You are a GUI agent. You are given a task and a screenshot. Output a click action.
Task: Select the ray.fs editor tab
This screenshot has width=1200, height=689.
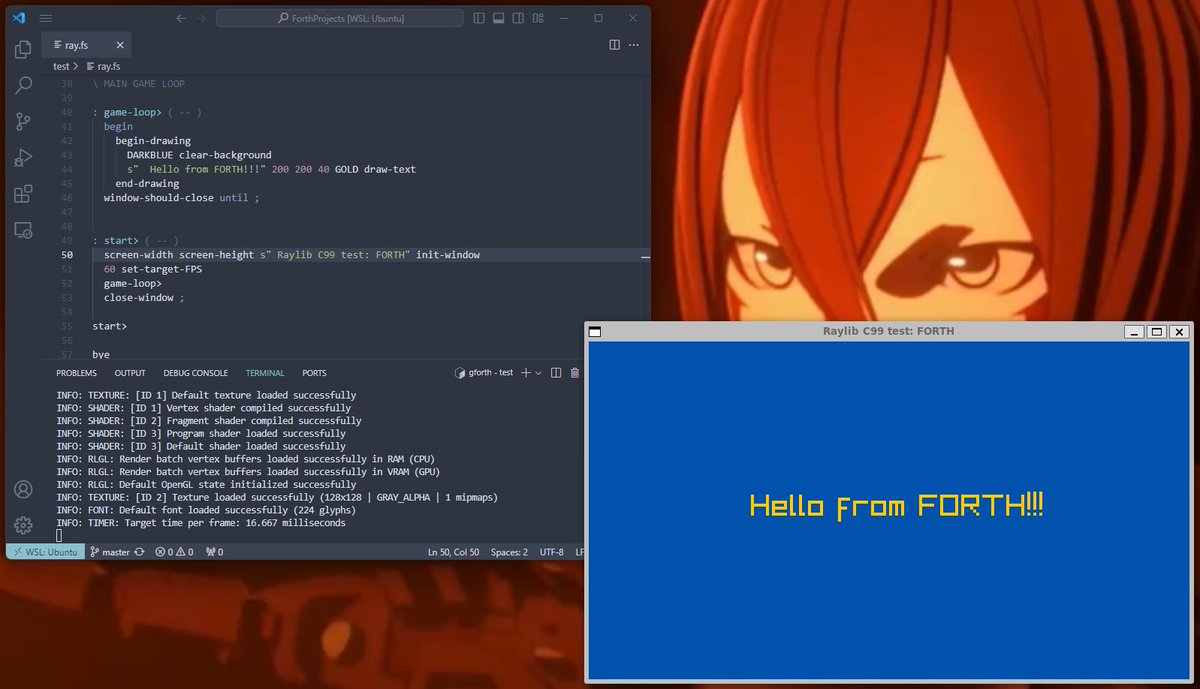pyautogui.click(x=88, y=46)
